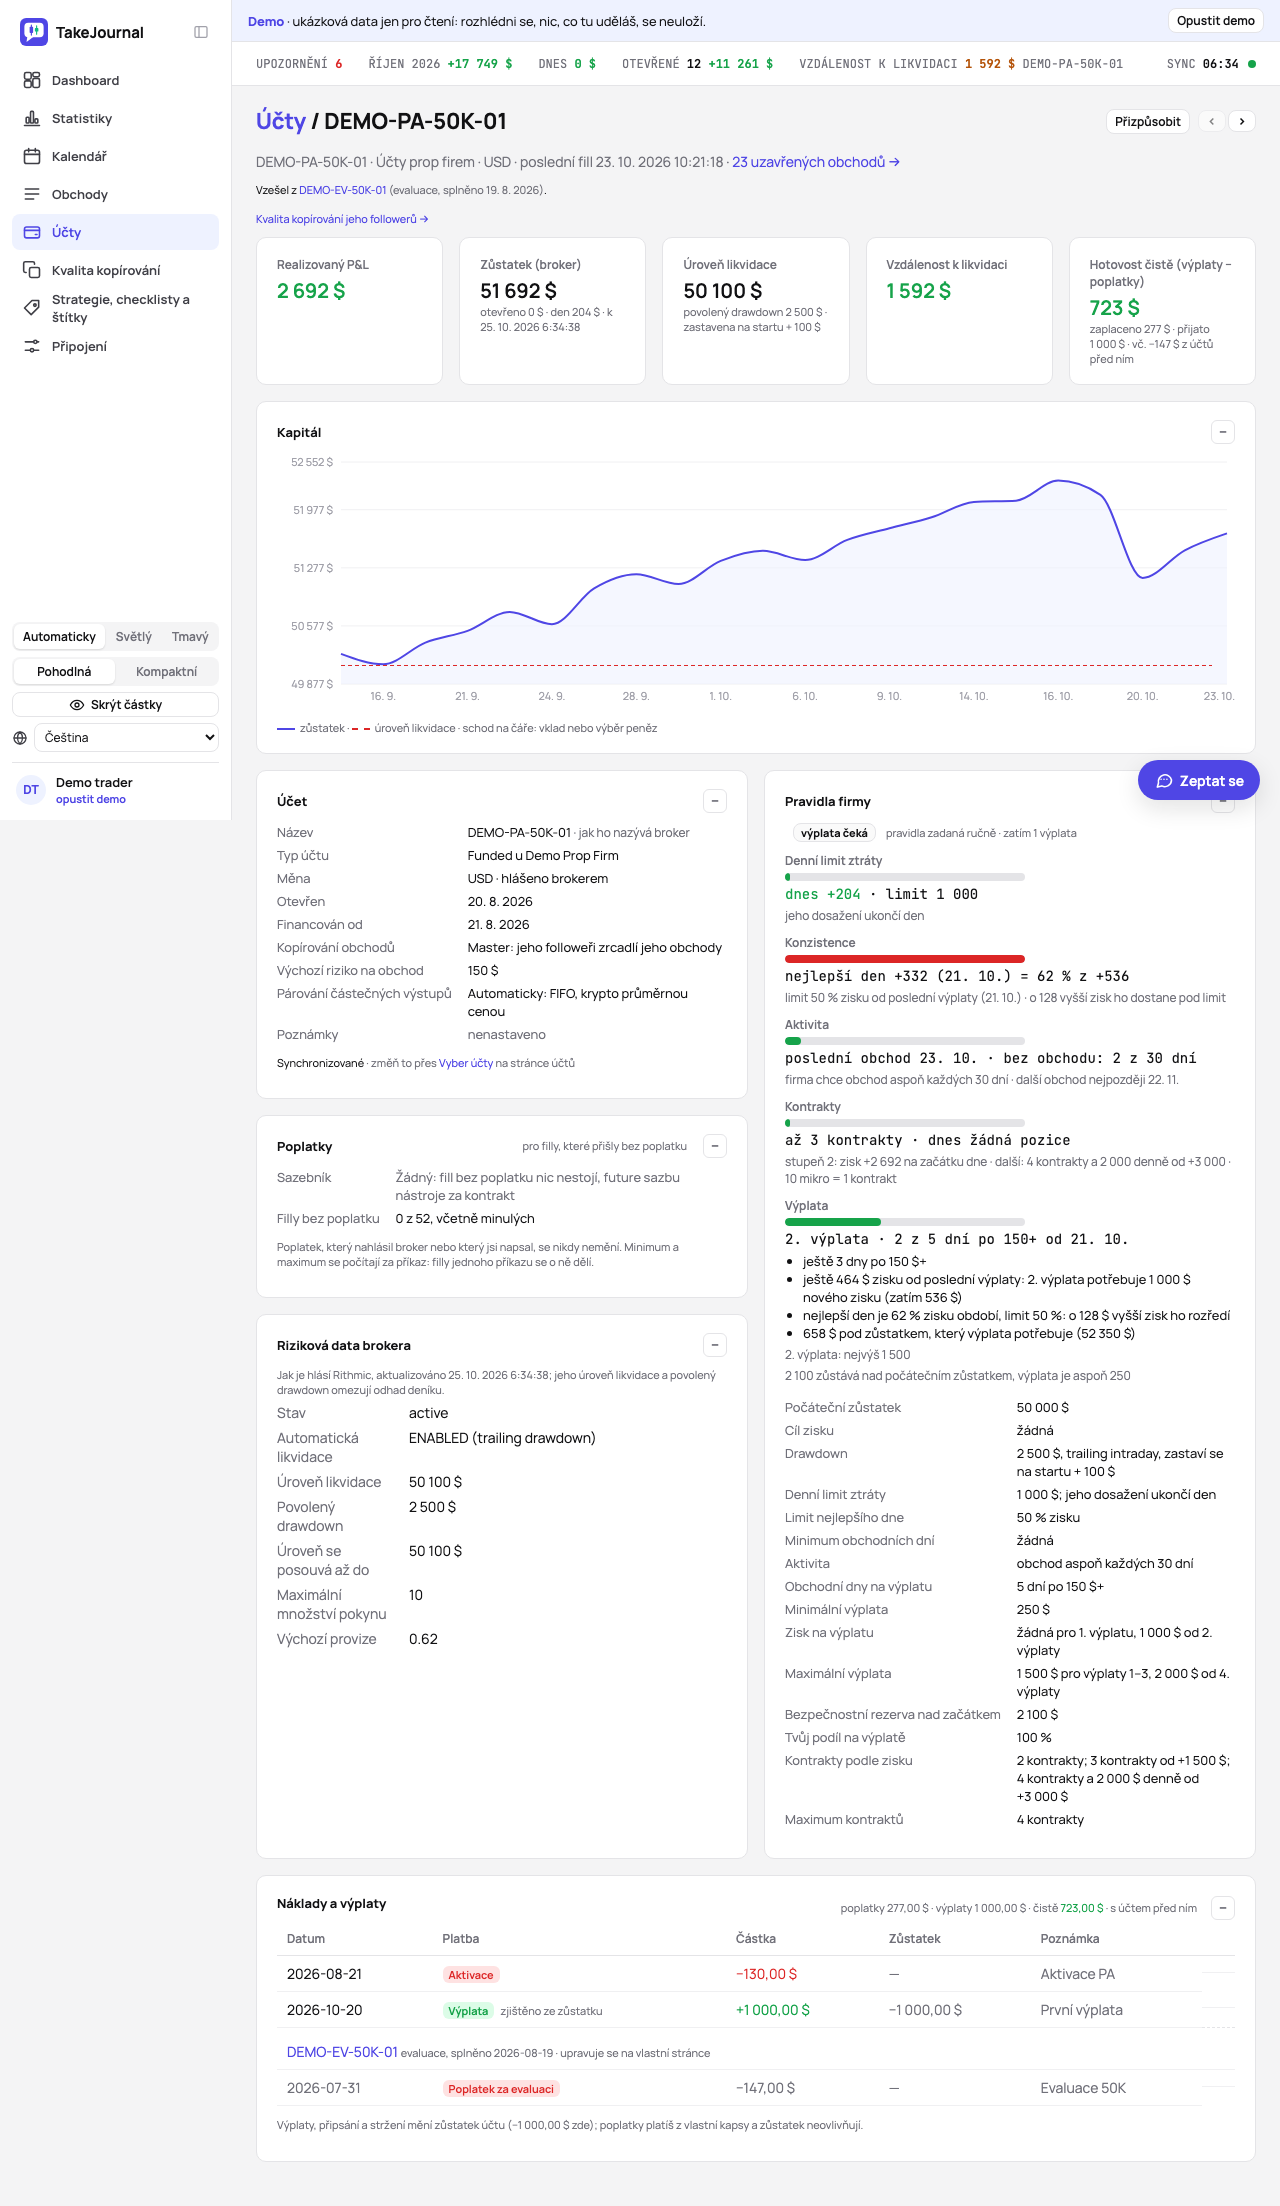The width and height of the screenshot is (1280, 2206).
Task: Collapse the Účet panel
Action: point(715,801)
